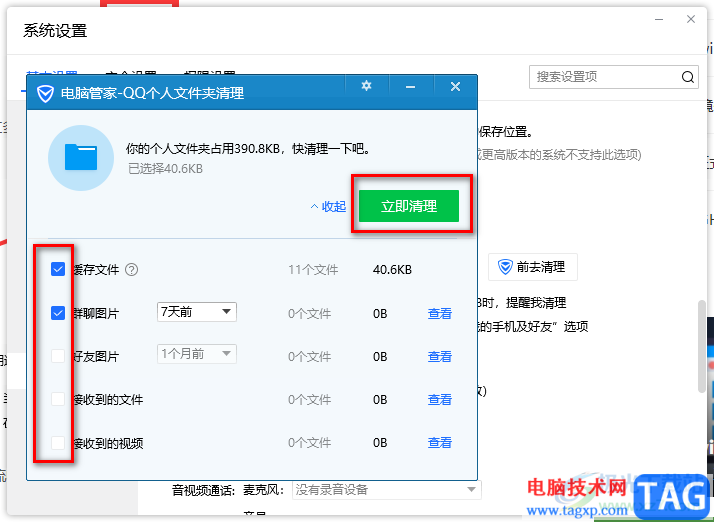Click the 搜索设置项 search field
This screenshot has width=714, height=522.
tap(613, 77)
